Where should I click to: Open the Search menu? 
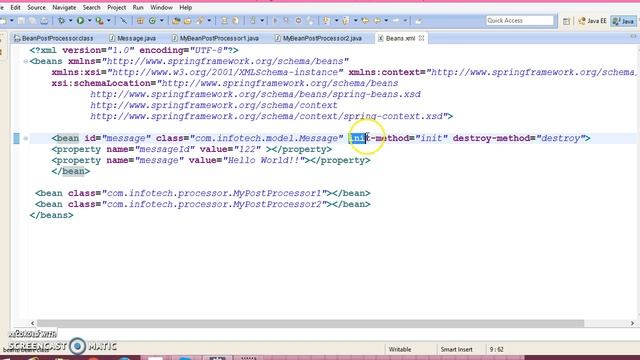pos(91,7)
